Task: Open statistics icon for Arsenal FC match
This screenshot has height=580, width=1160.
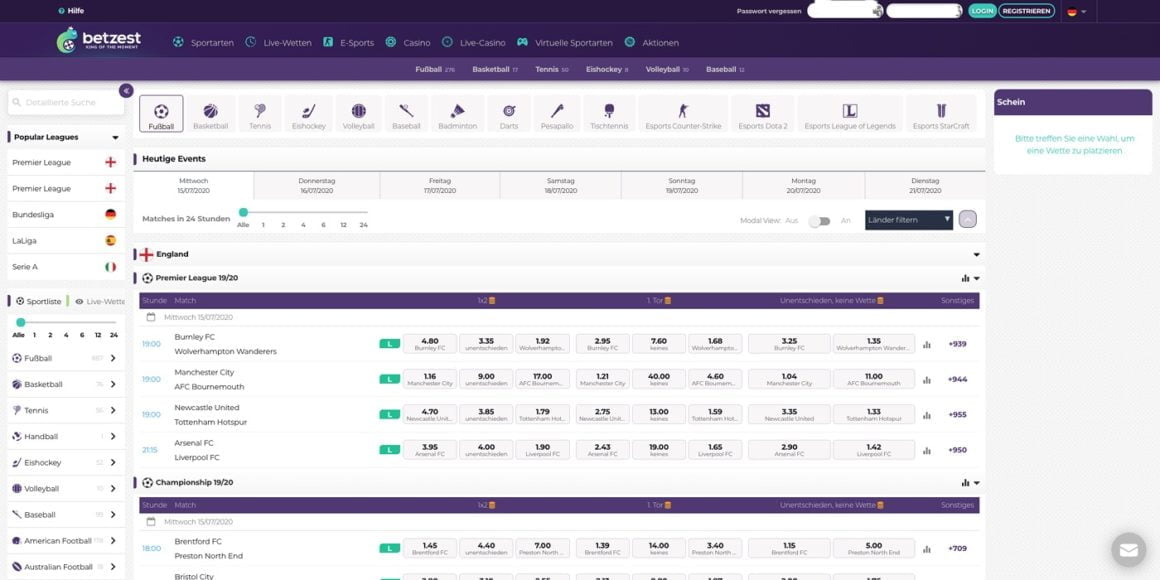Action: click(927, 450)
